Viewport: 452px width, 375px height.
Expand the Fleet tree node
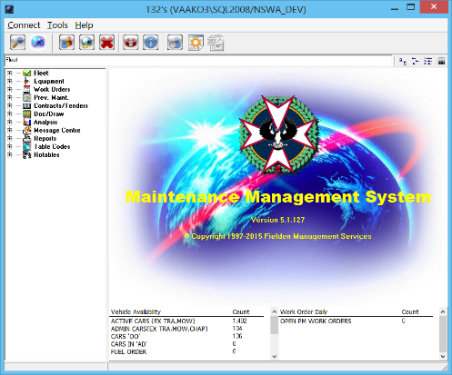click(x=10, y=73)
